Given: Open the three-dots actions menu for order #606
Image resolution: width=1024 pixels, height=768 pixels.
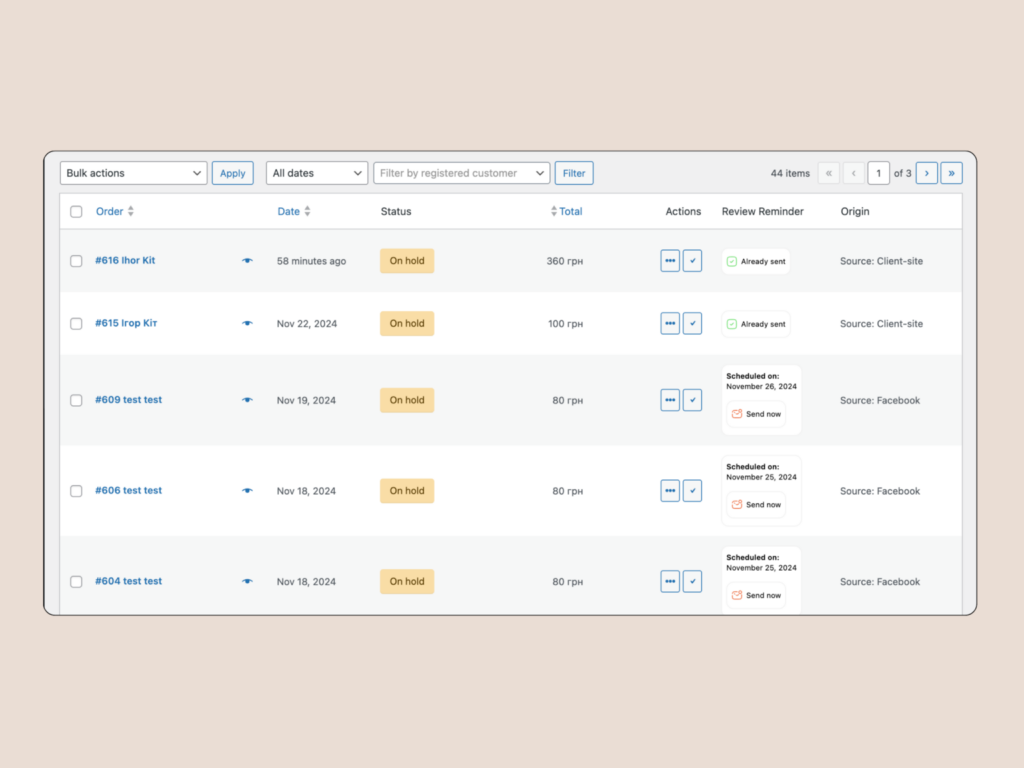Looking at the screenshot, I should [x=670, y=491].
